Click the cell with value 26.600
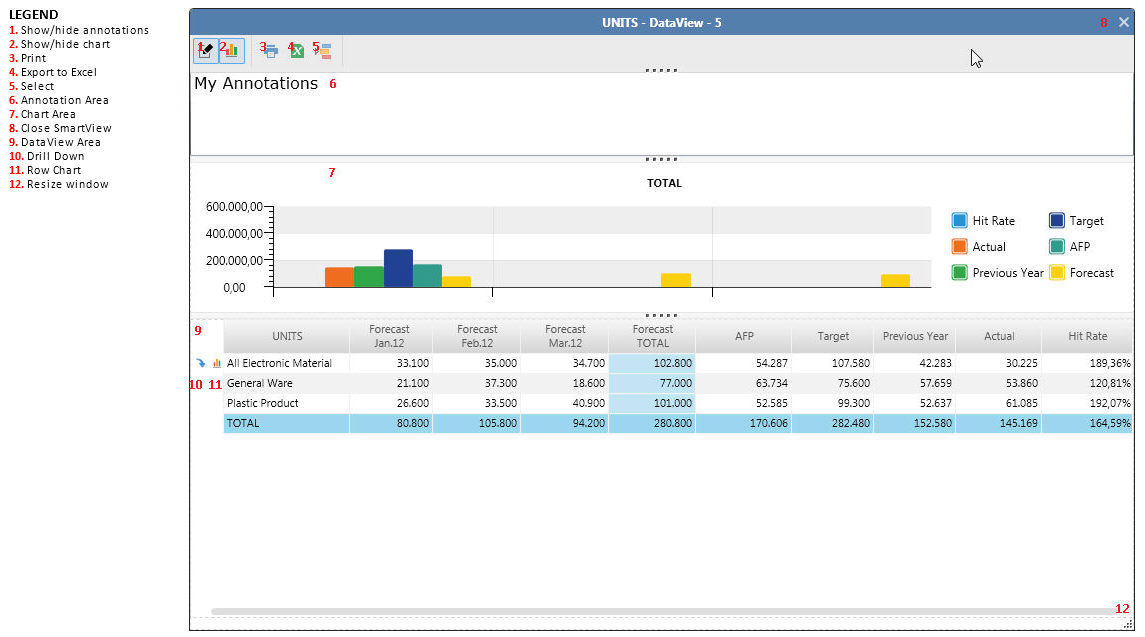 point(391,403)
